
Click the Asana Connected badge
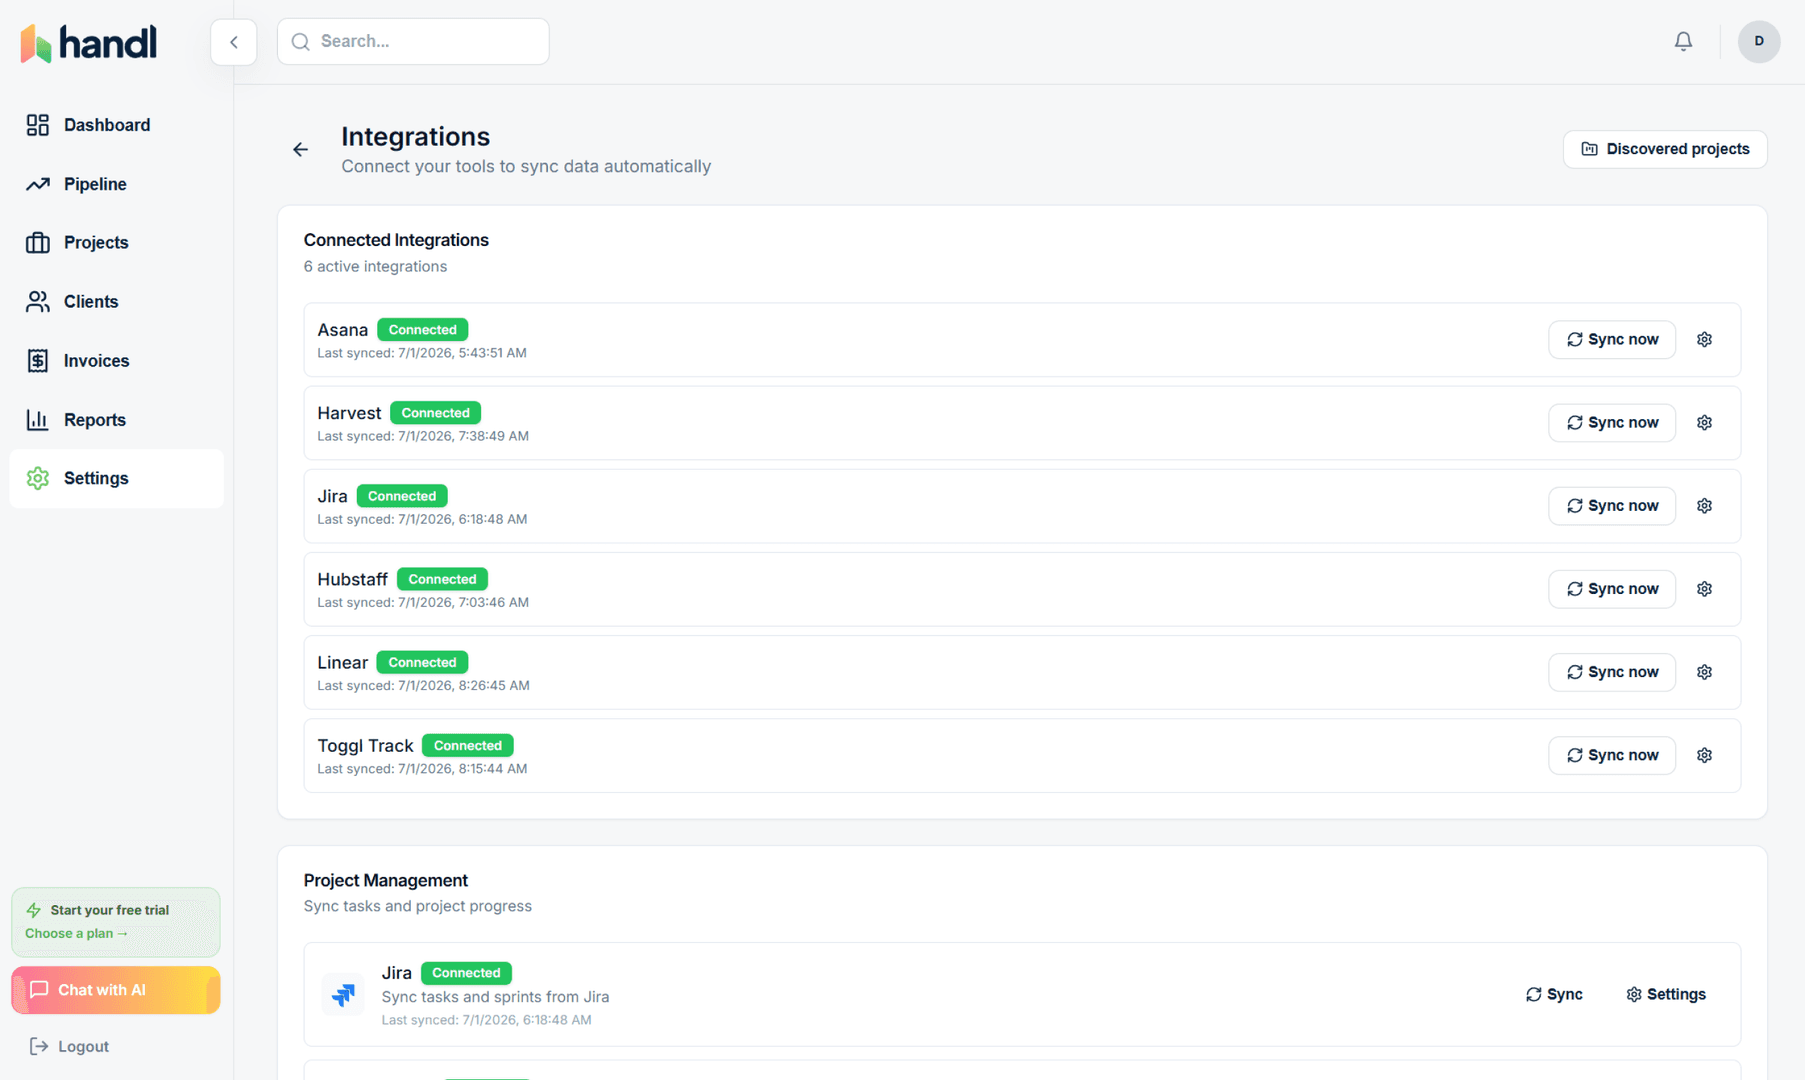422,329
